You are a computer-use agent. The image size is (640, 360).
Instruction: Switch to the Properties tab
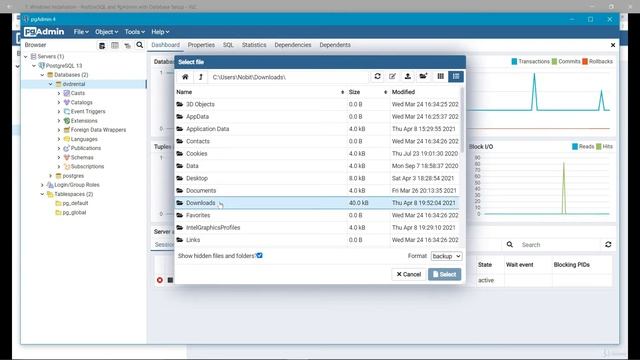[201, 45]
